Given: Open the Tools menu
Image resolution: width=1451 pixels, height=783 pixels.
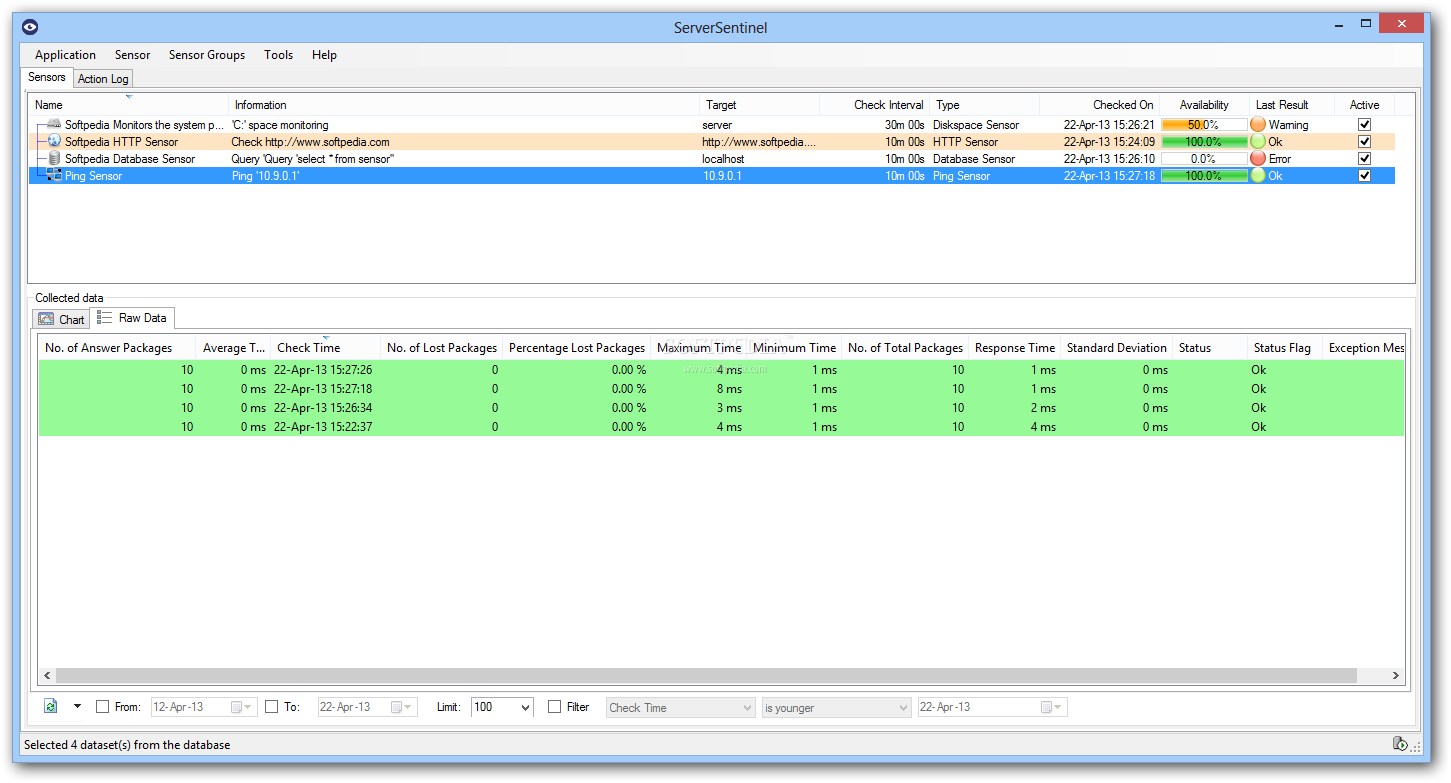Looking at the screenshot, I should (x=279, y=55).
